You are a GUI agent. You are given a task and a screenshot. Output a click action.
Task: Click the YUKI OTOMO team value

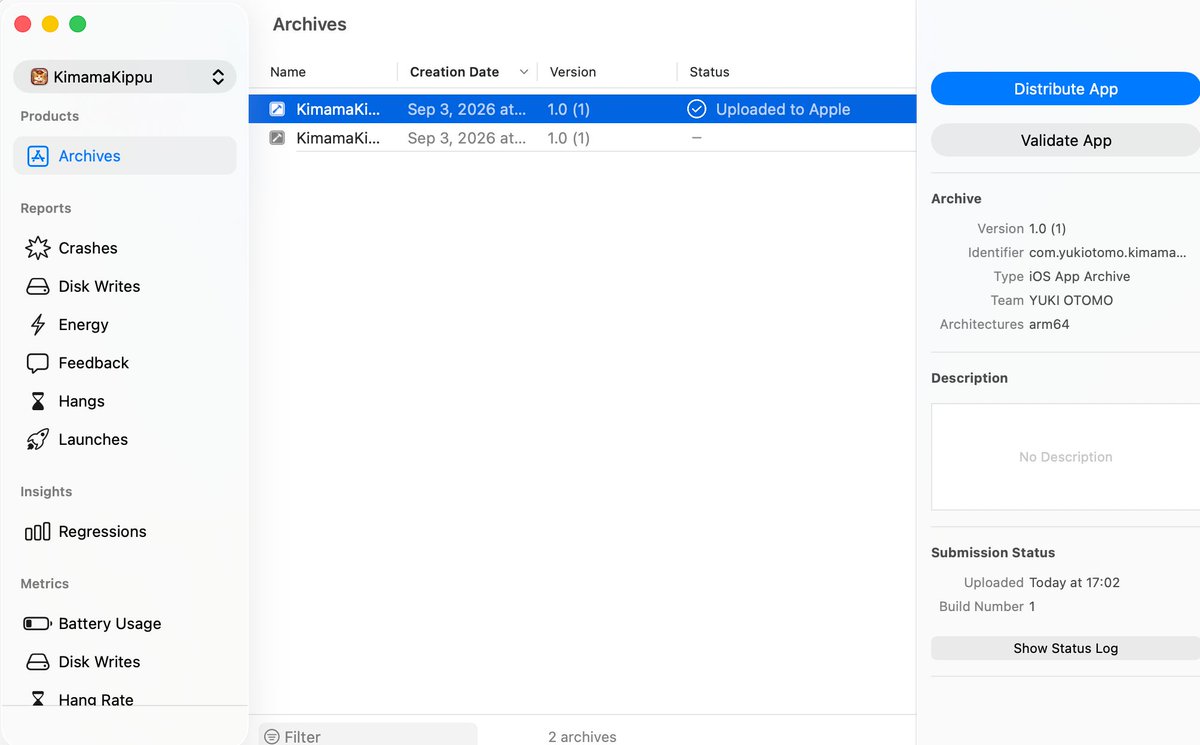(x=1071, y=301)
